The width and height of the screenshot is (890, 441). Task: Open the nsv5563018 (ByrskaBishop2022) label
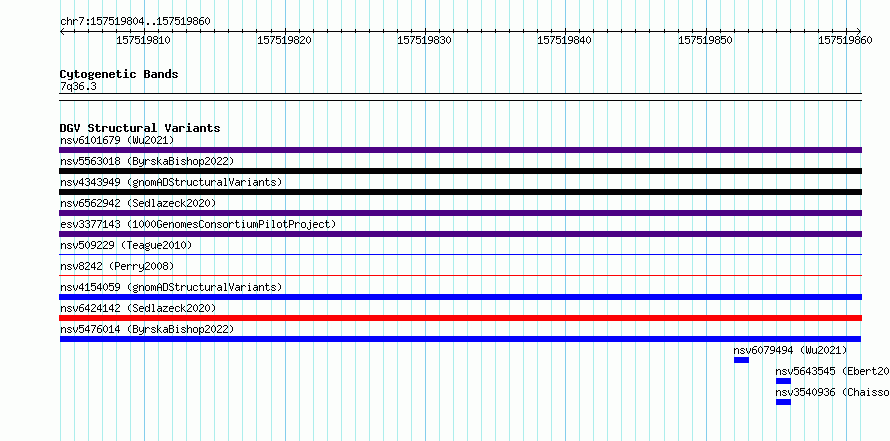tap(147, 161)
